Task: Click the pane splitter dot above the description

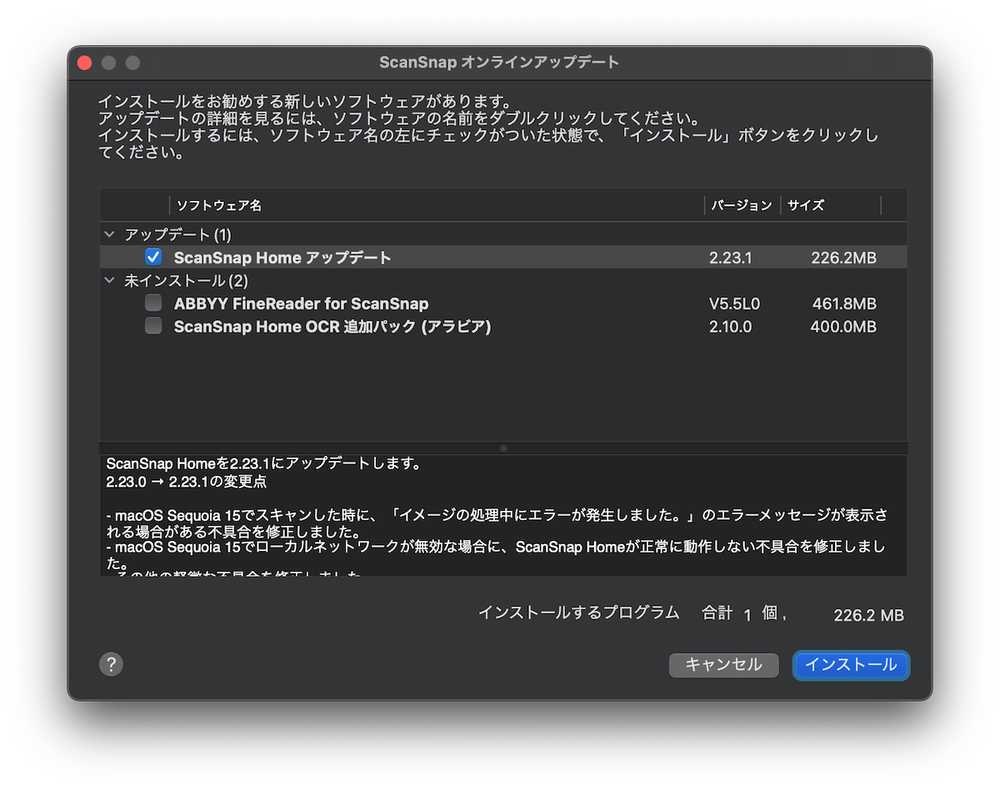Action: (x=503, y=448)
